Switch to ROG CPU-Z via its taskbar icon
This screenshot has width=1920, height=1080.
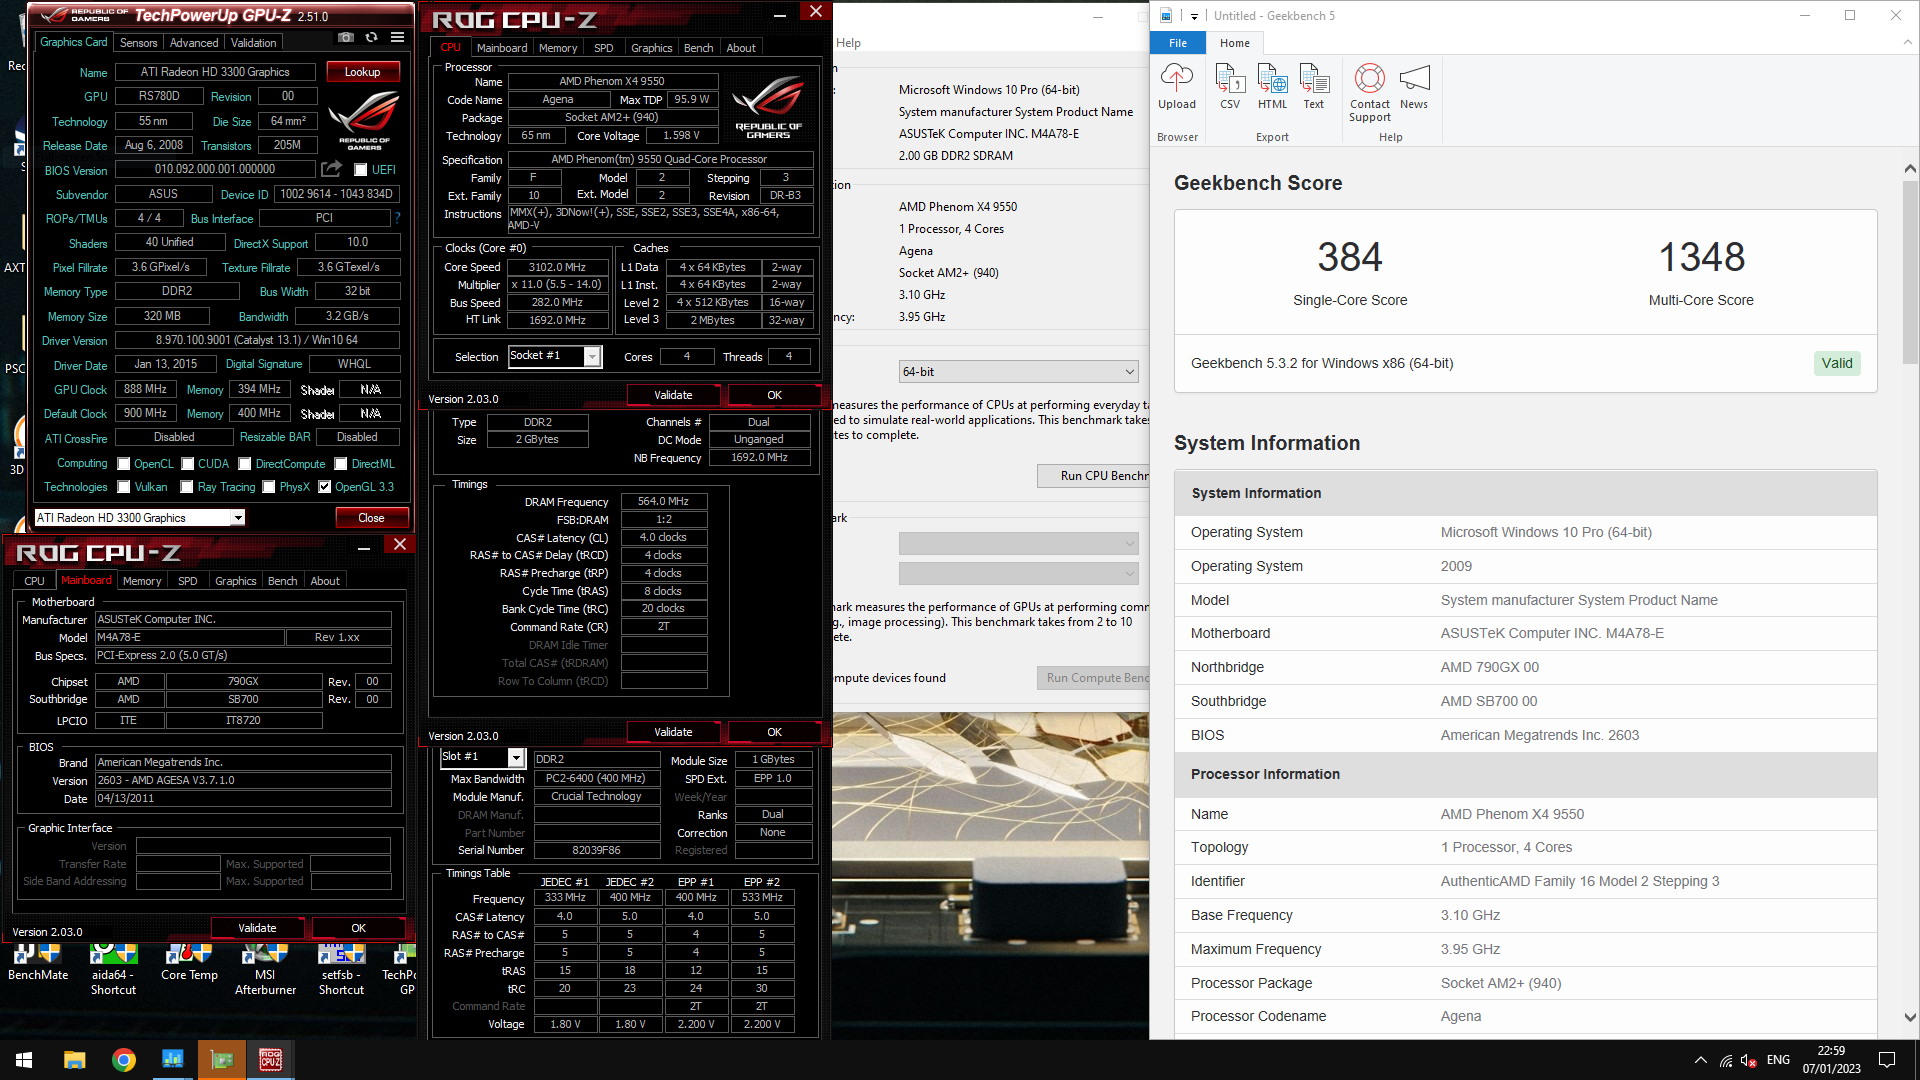point(271,1060)
